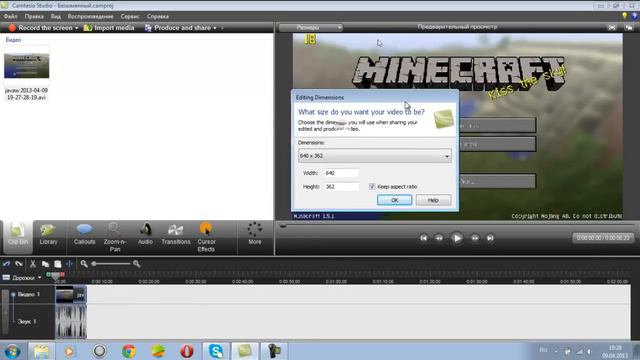Open the Сервис menu
Screen dimensions: 640x360
130,16
